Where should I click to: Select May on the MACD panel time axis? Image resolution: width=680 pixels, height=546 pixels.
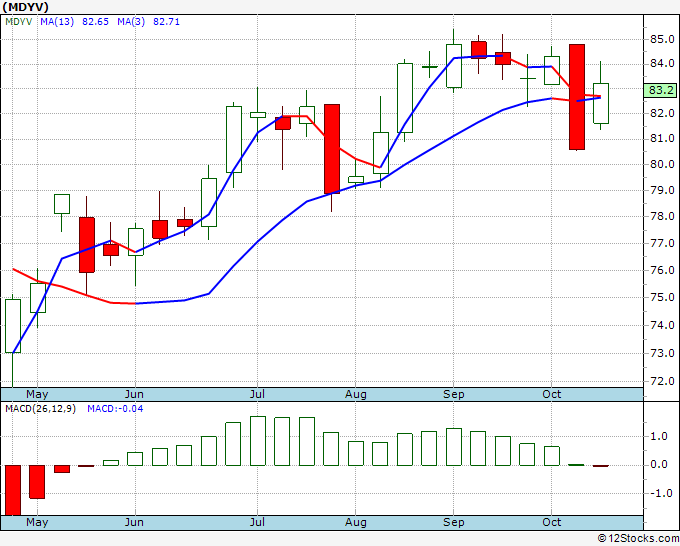pyautogui.click(x=37, y=522)
